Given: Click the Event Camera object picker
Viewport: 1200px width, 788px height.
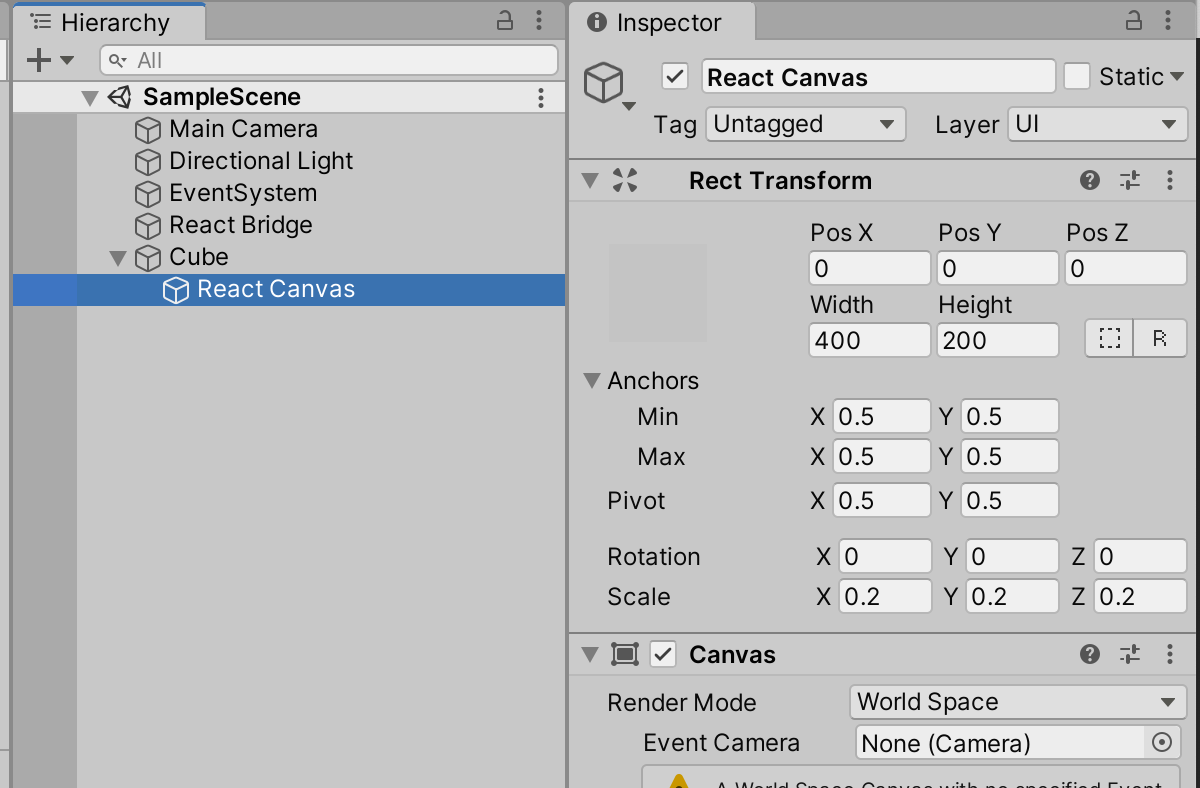Looking at the screenshot, I should 1161,743.
